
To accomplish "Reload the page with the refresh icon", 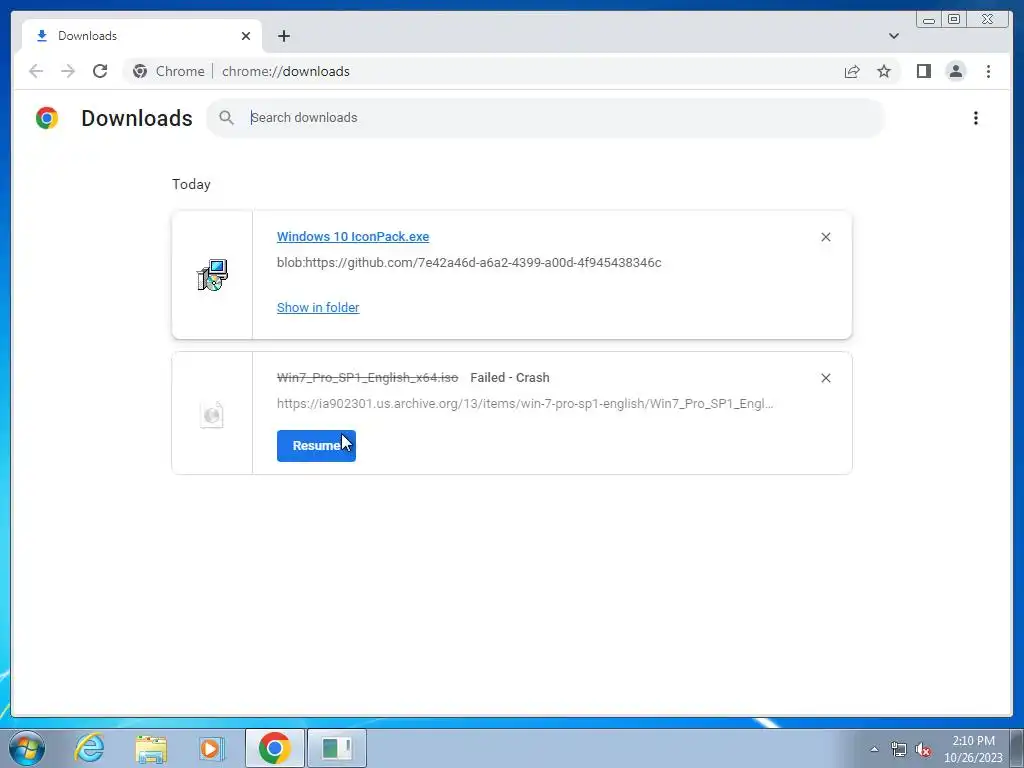I will click(x=100, y=71).
